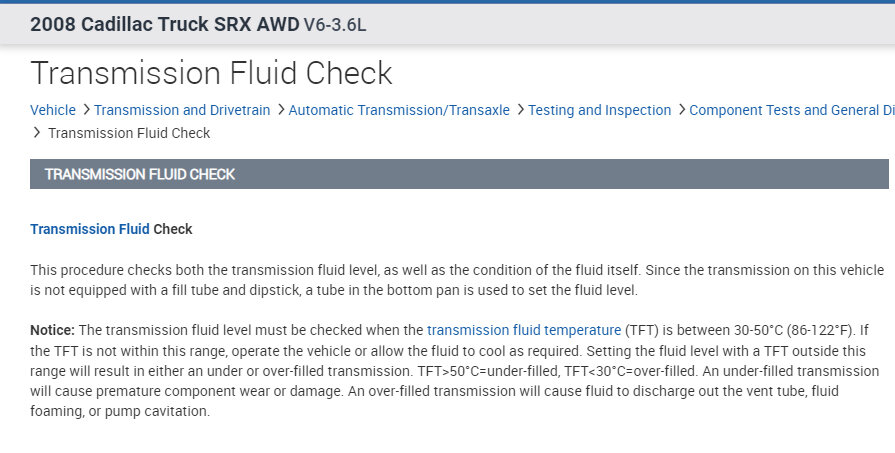Click chevron after Automatic Transmission/Transaxle
The height and width of the screenshot is (453, 895).
click(x=520, y=110)
